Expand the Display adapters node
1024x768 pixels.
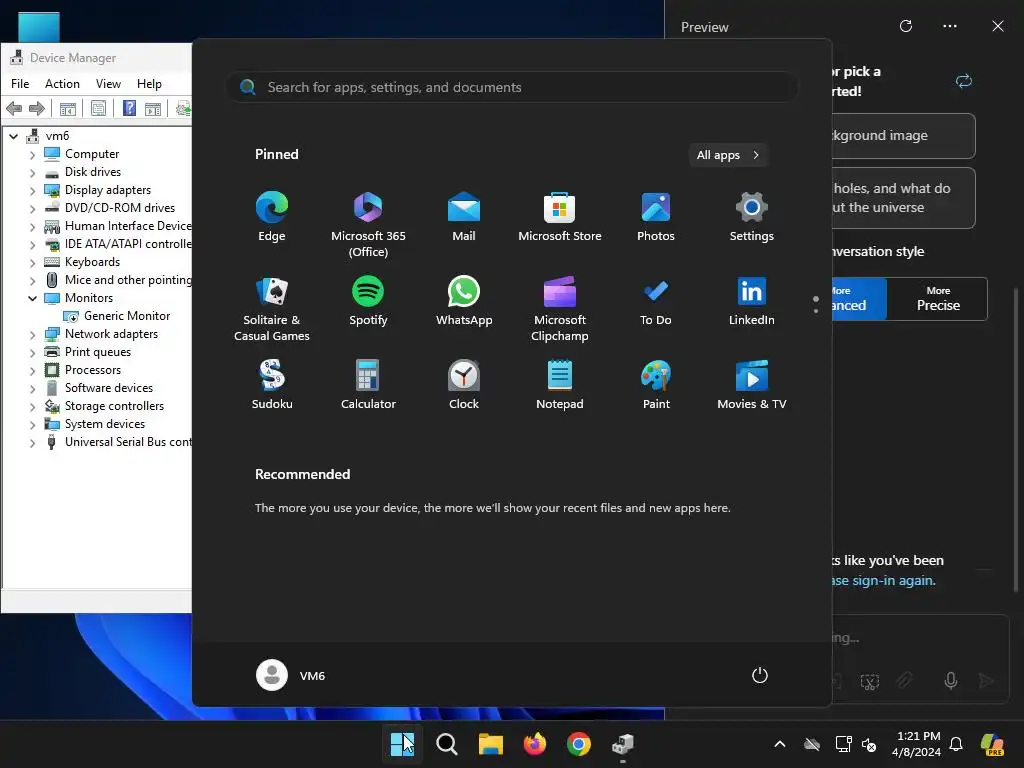33,191
